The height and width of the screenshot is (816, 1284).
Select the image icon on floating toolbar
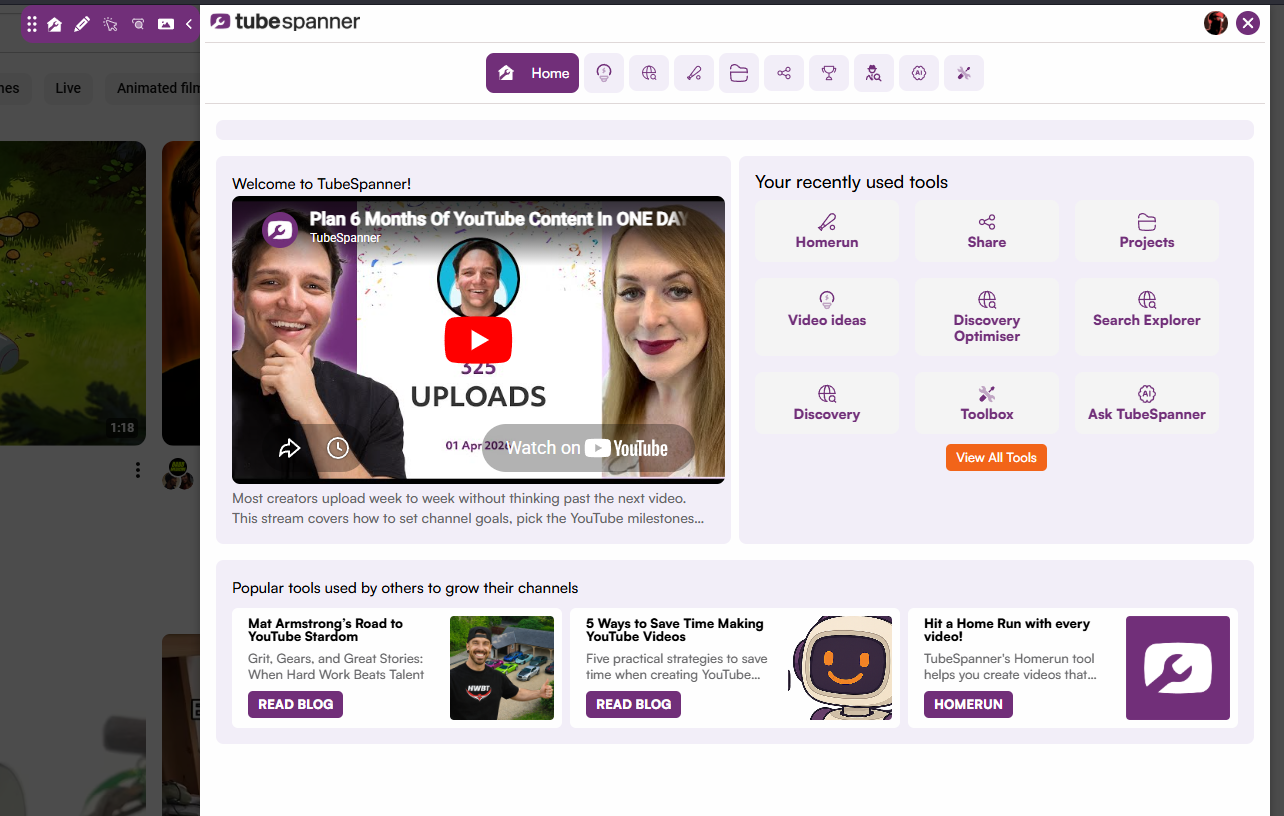tap(166, 24)
